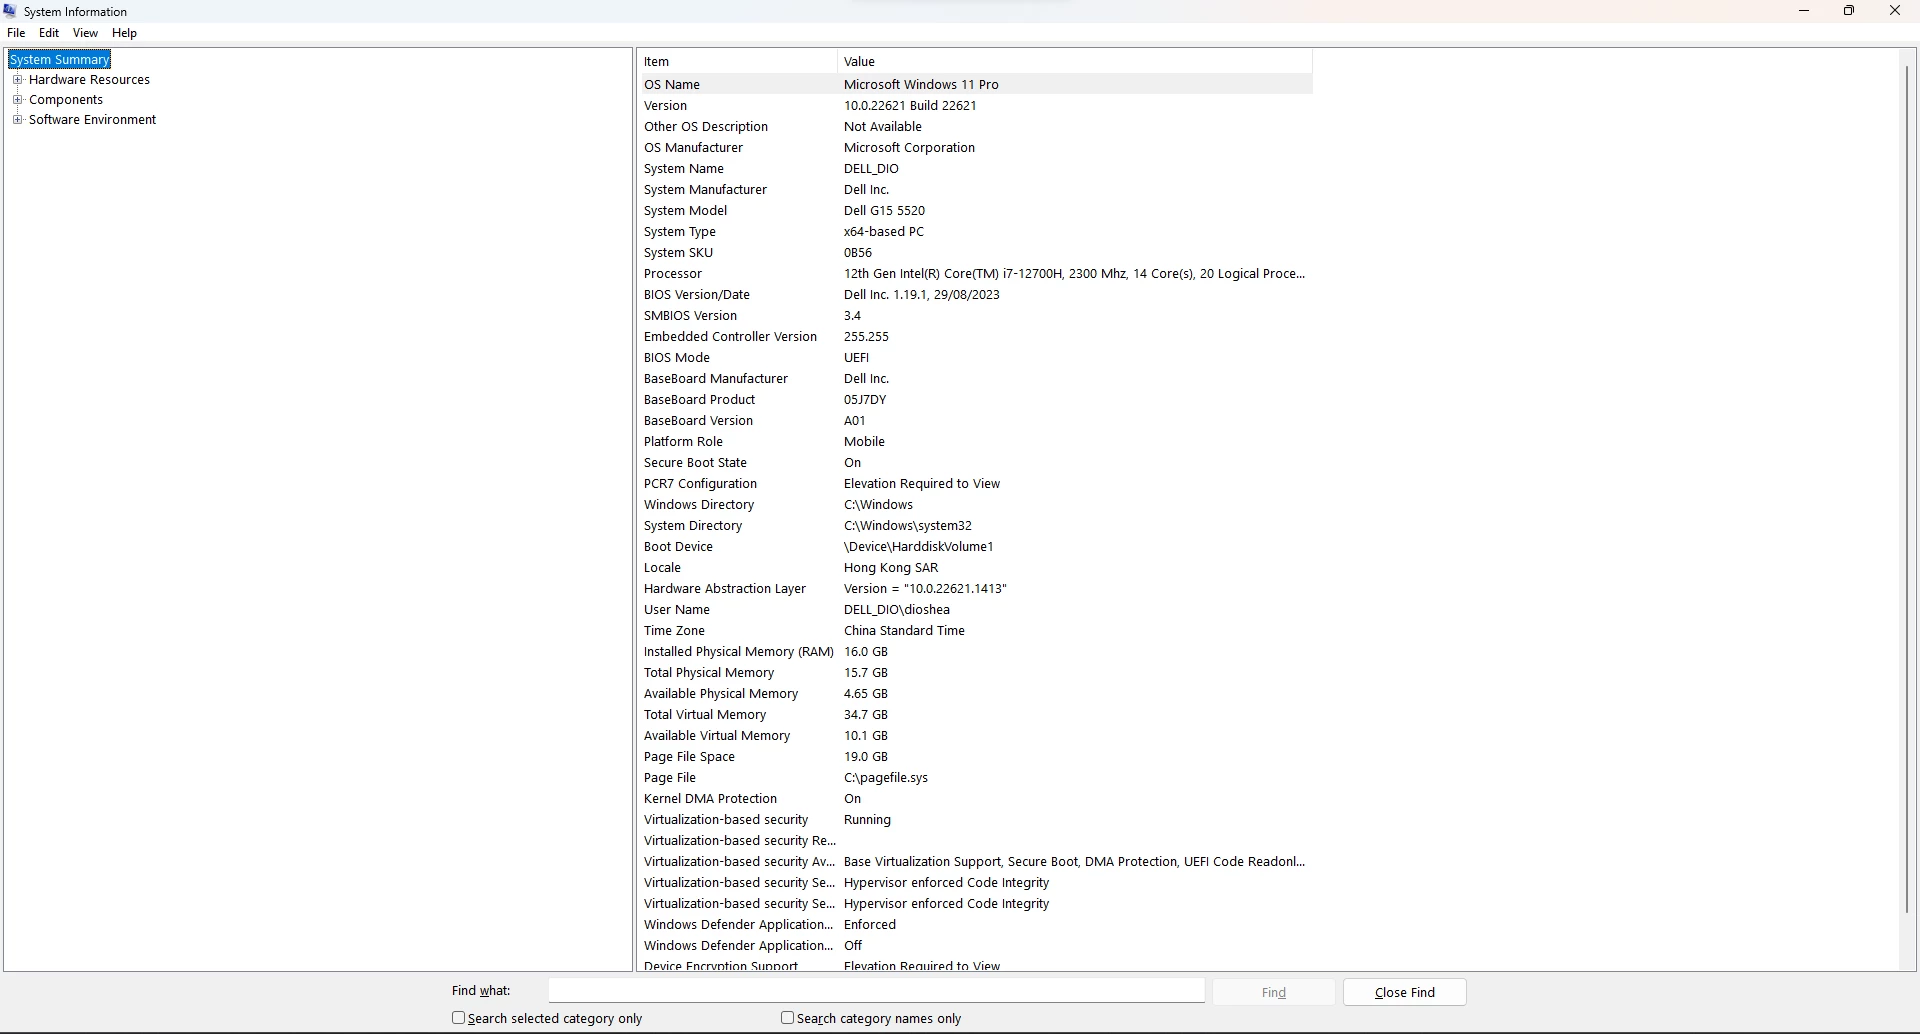
Task: Select the Kernel DMA Protection row
Action: tap(976, 799)
